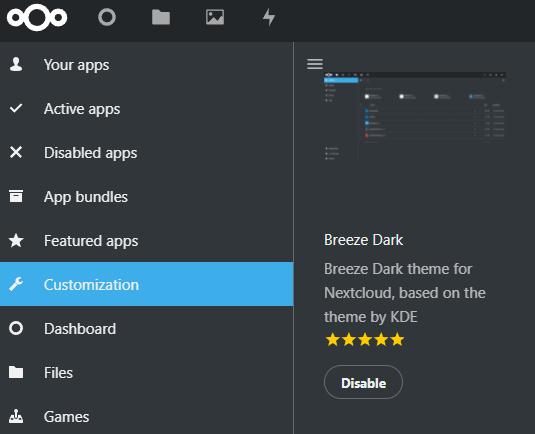
Task: Toggle the hamburger navigation menu icon
Action: tap(315, 64)
